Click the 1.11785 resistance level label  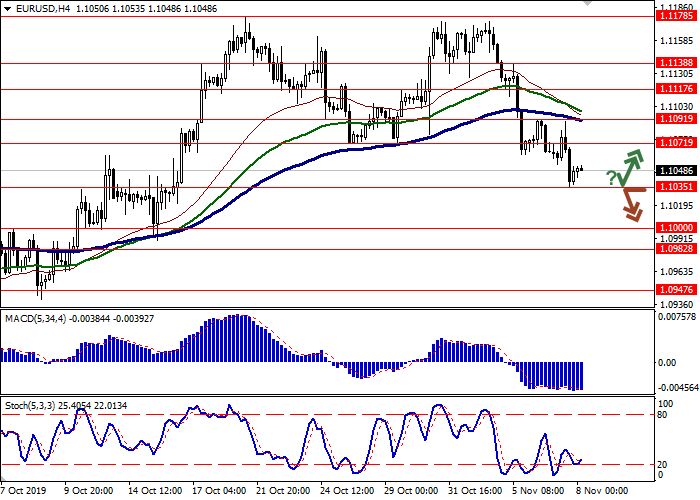[675, 16]
